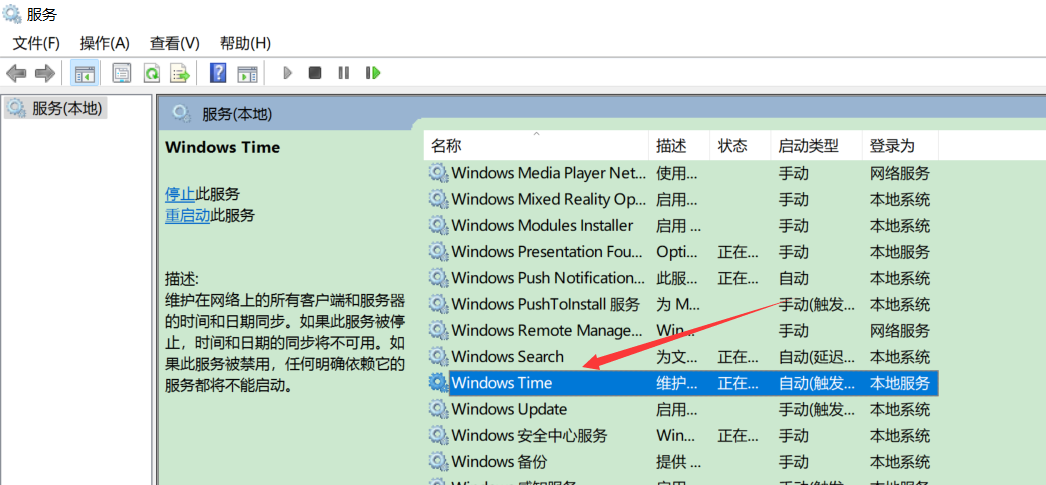Click gear icon beside Windows Update
This screenshot has width=1046, height=485.
click(438, 409)
